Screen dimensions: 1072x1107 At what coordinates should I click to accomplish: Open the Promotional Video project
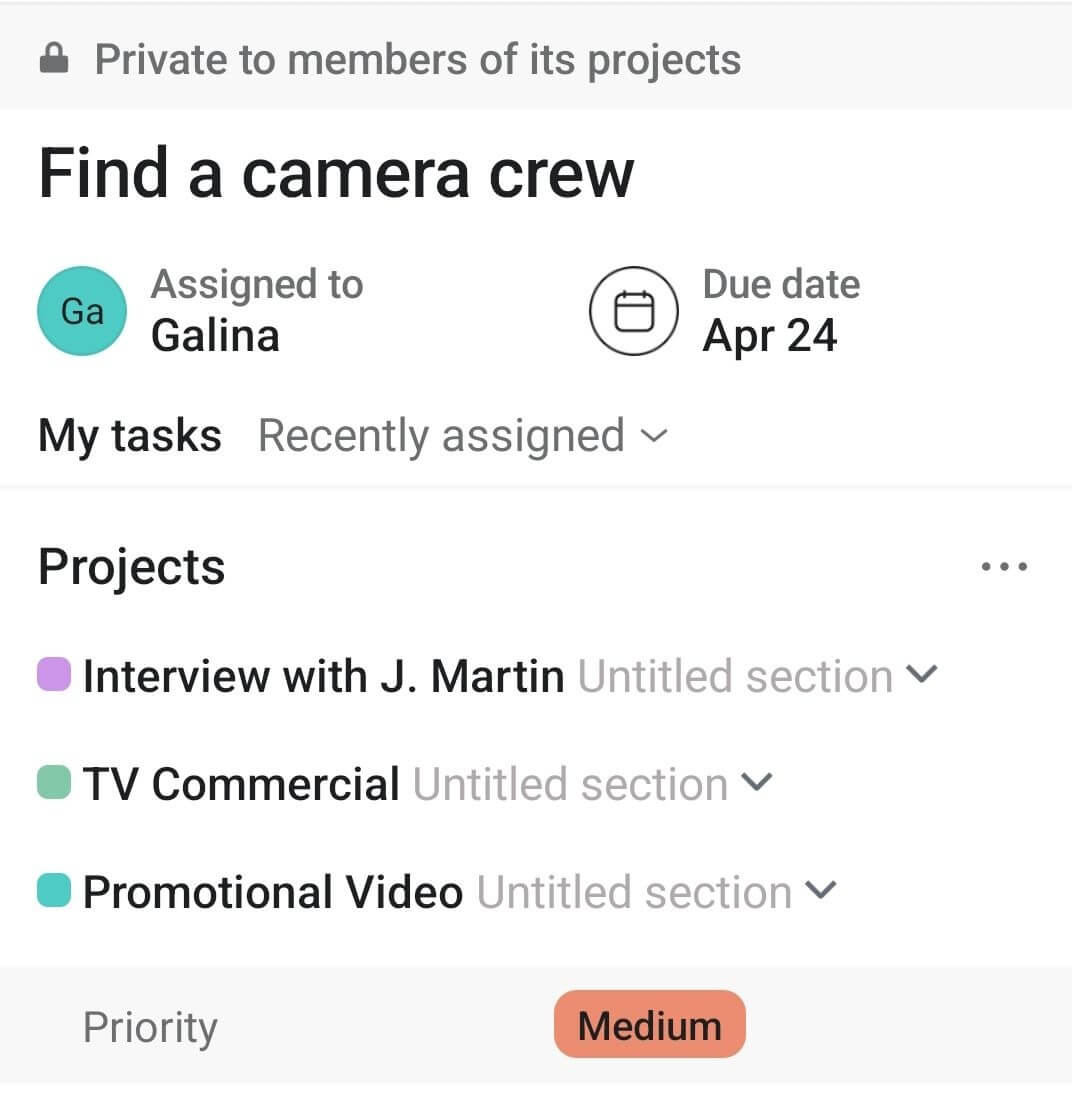272,892
